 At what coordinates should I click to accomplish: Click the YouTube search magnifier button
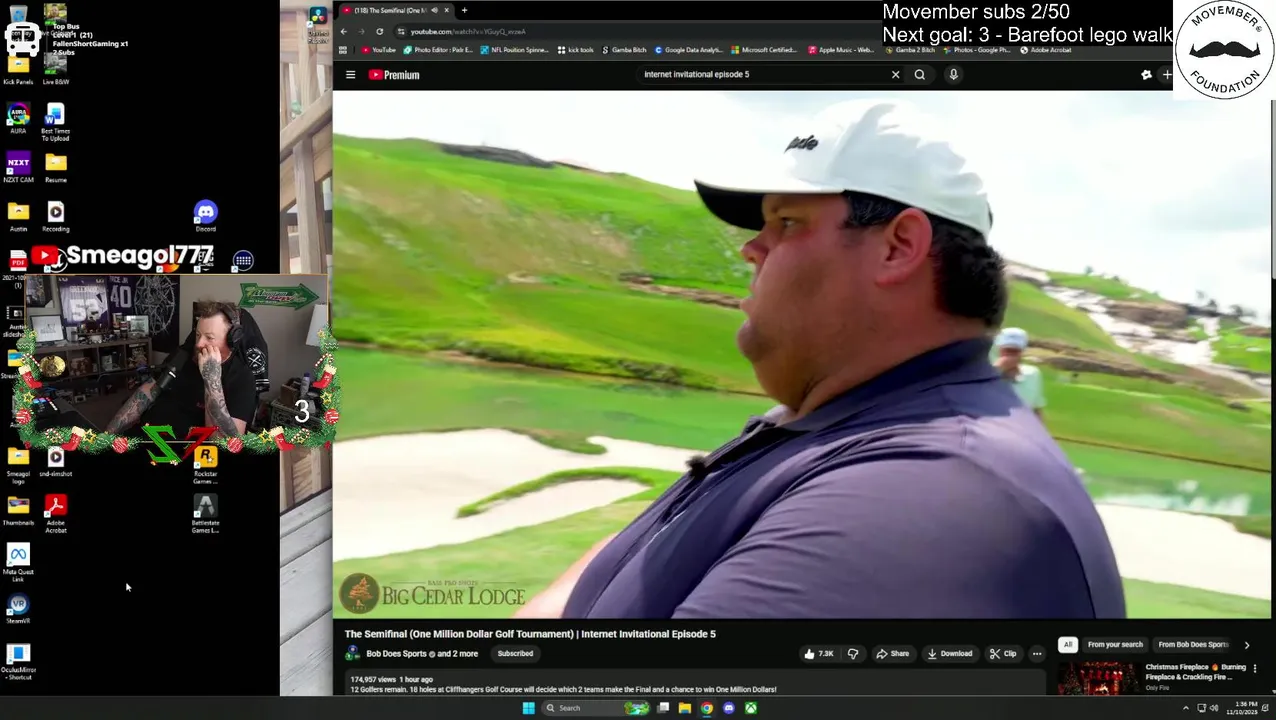coord(920,74)
